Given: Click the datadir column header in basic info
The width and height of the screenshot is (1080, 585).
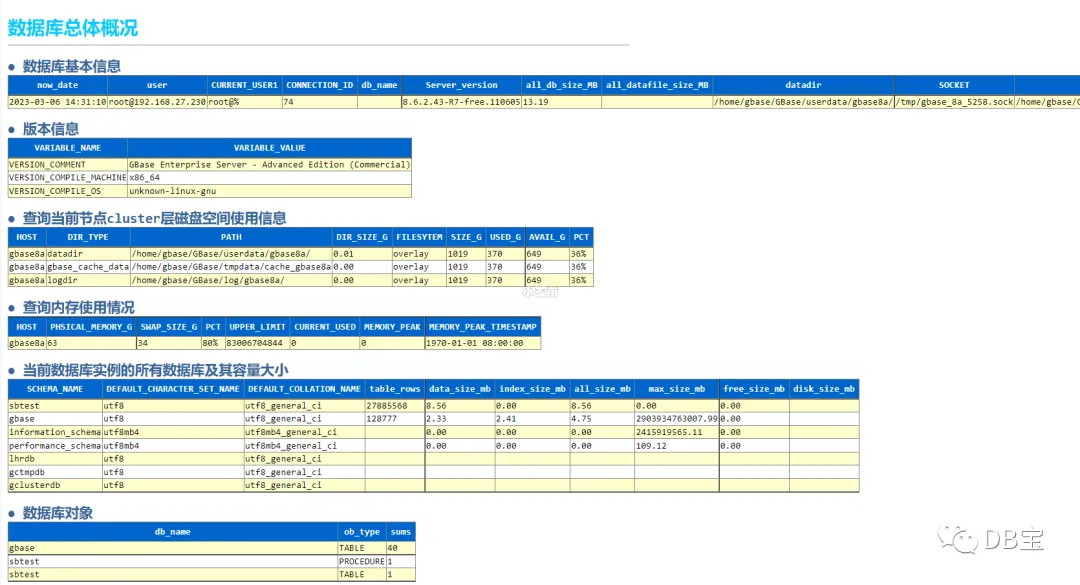Looking at the screenshot, I should pos(803,85).
